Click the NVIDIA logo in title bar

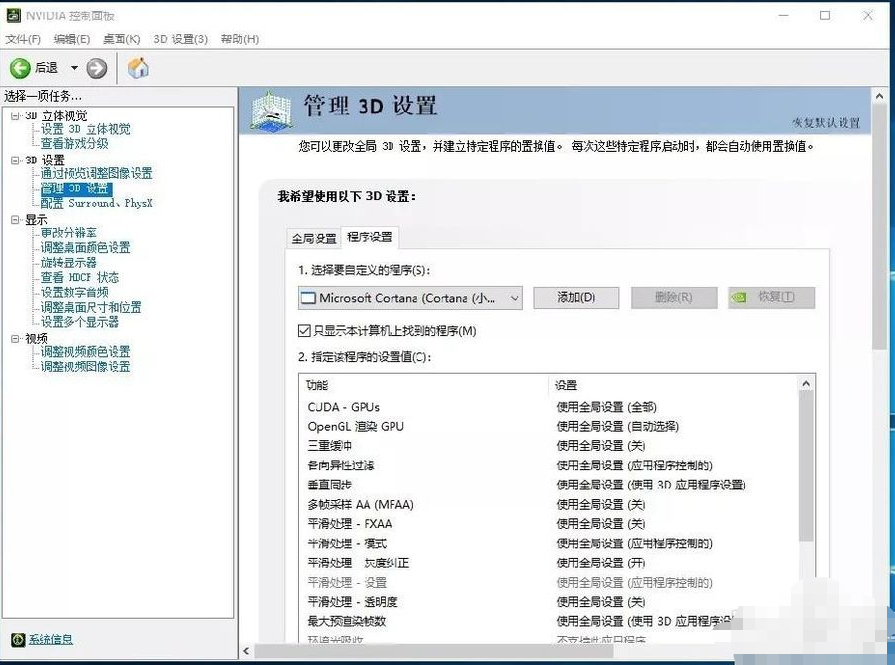click(10, 15)
